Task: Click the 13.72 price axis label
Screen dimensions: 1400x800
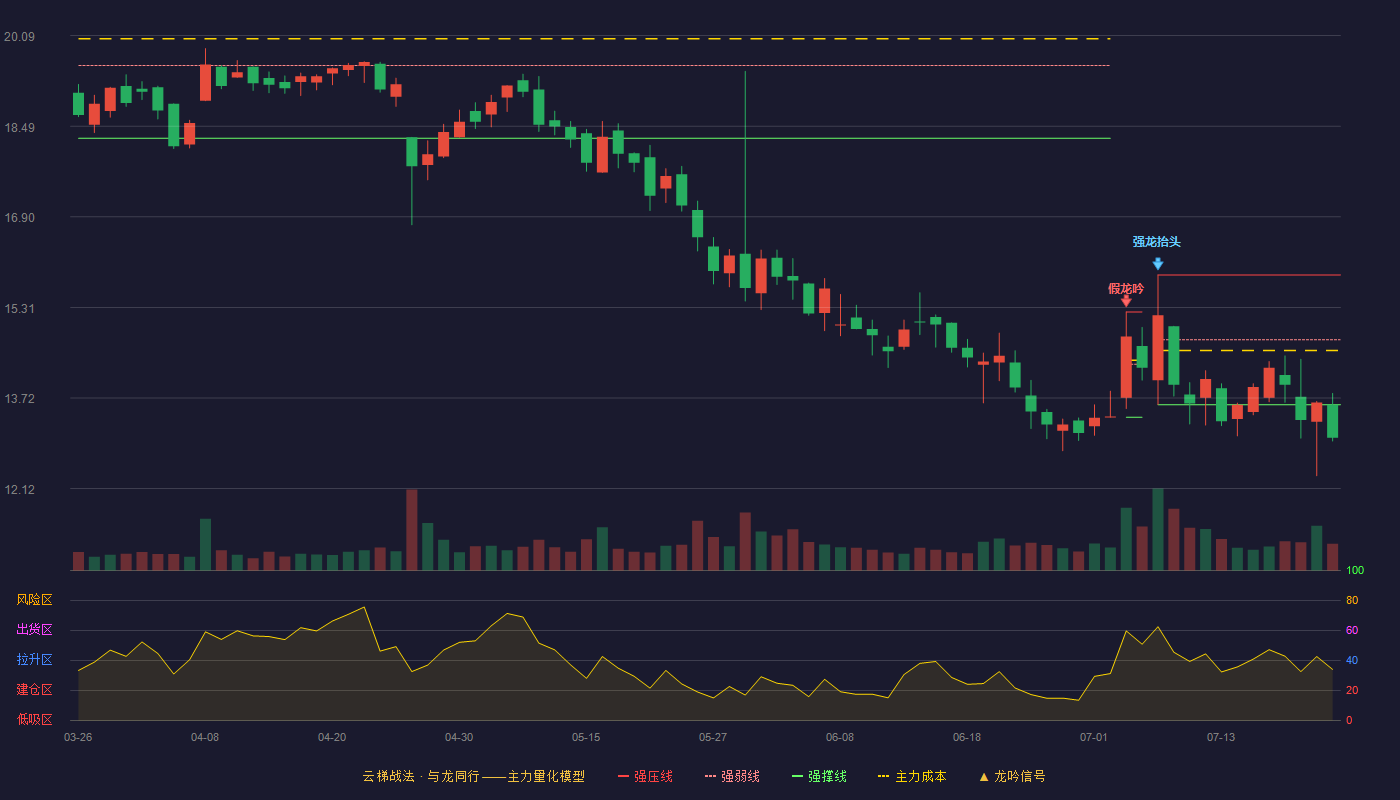Action: point(19,399)
